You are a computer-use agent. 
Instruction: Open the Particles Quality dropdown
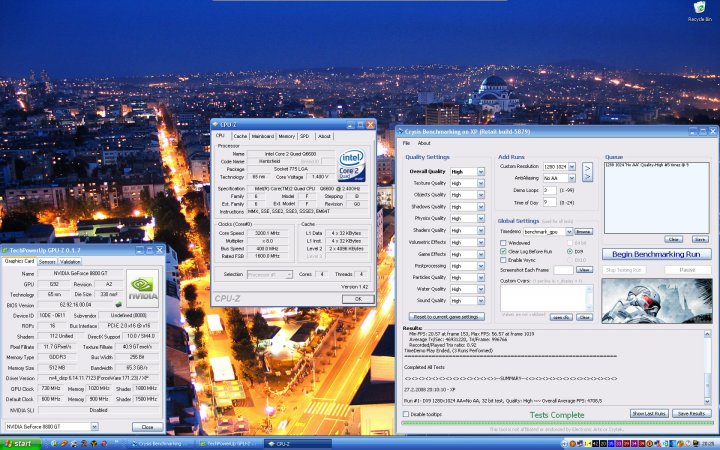pos(481,278)
